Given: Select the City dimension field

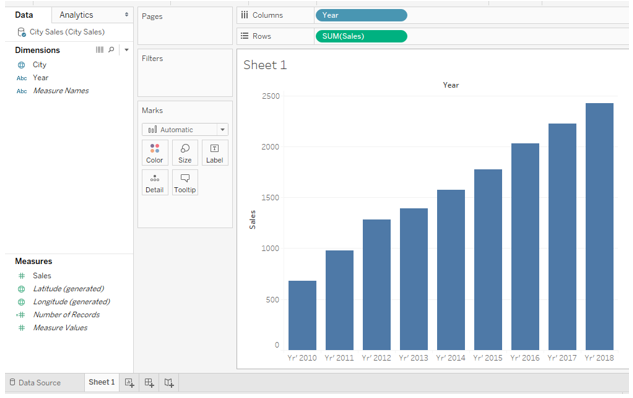Looking at the screenshot, I should coord(40,65).
